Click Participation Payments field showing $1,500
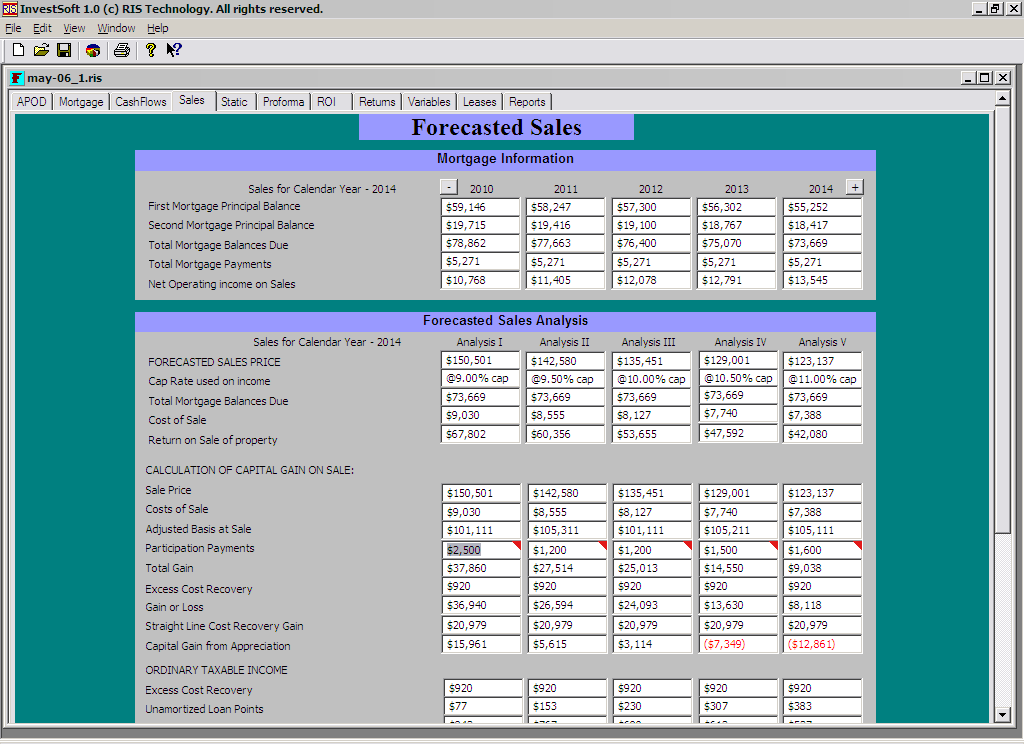The height and width of the screenshot is (744, 1024). [738, 550]
